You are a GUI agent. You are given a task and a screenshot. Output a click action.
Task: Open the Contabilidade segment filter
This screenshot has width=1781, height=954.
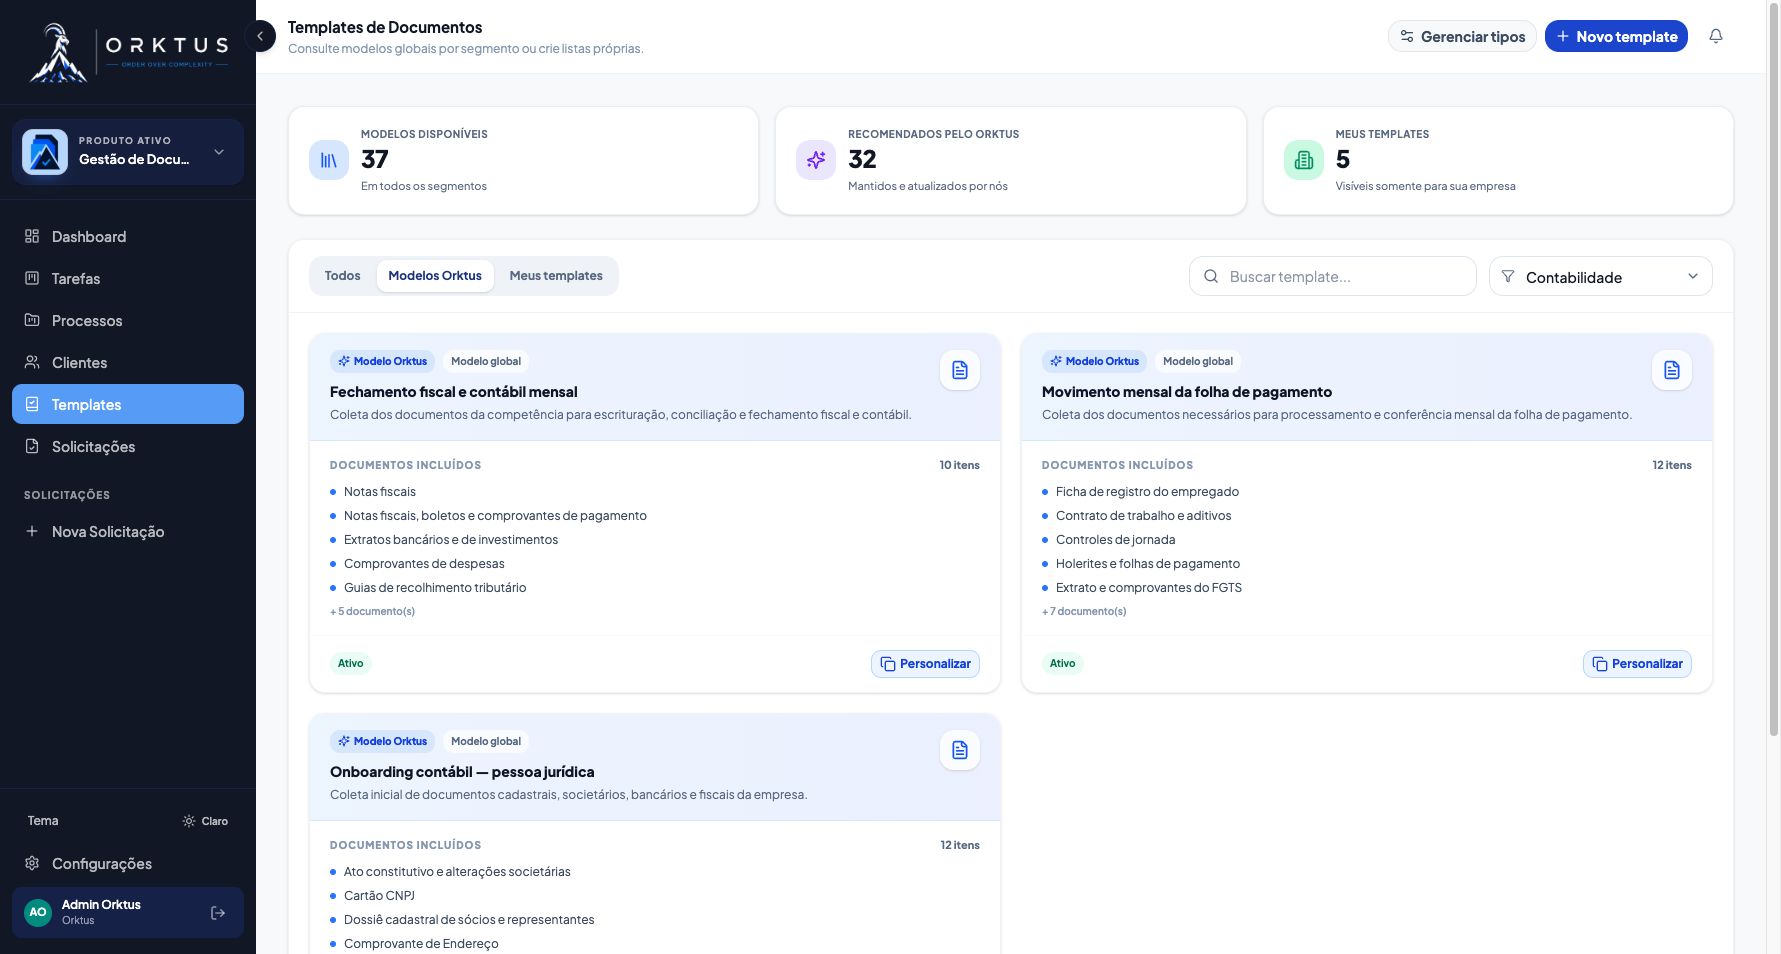(1600, 276)
